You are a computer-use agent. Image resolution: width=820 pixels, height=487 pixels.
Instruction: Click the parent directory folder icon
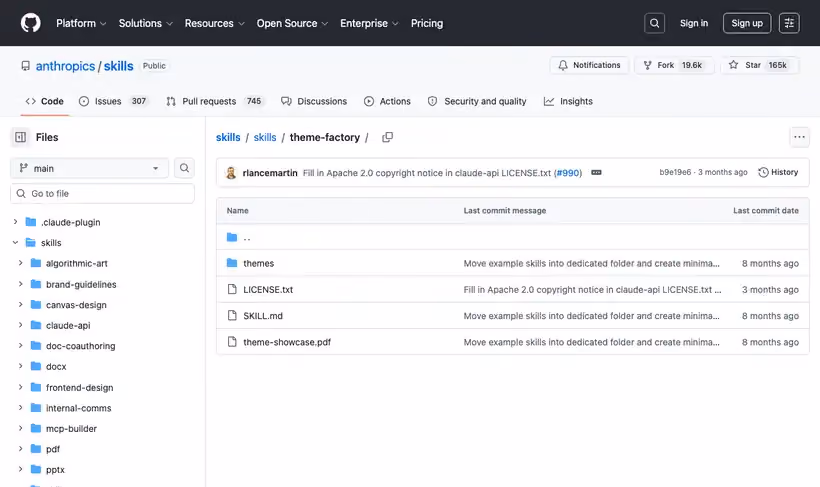232,237
